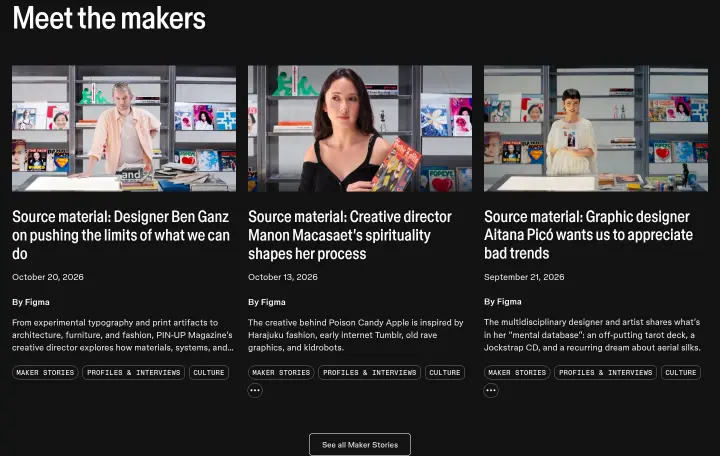
Task: Click the PIN-UP Magazine description text
Action: pos(123,335)
